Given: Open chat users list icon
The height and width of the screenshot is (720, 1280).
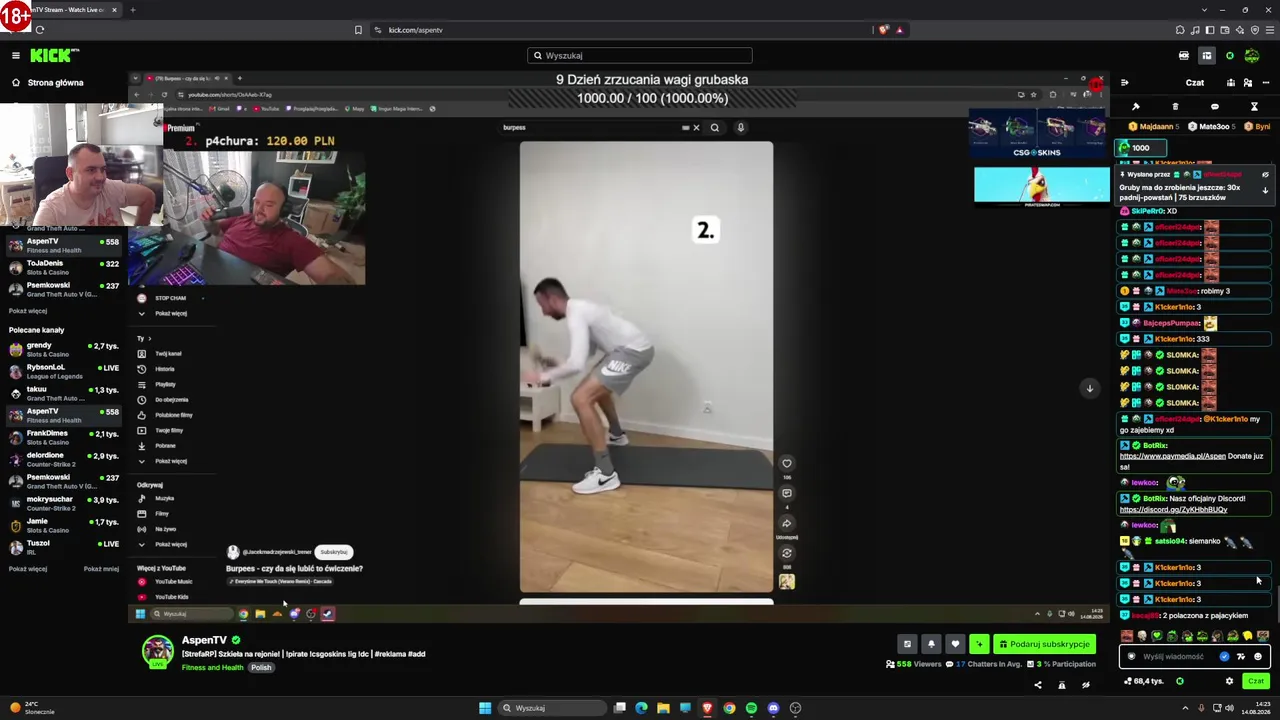Looking at the screenshot, I should click(x=1248, y=83).
